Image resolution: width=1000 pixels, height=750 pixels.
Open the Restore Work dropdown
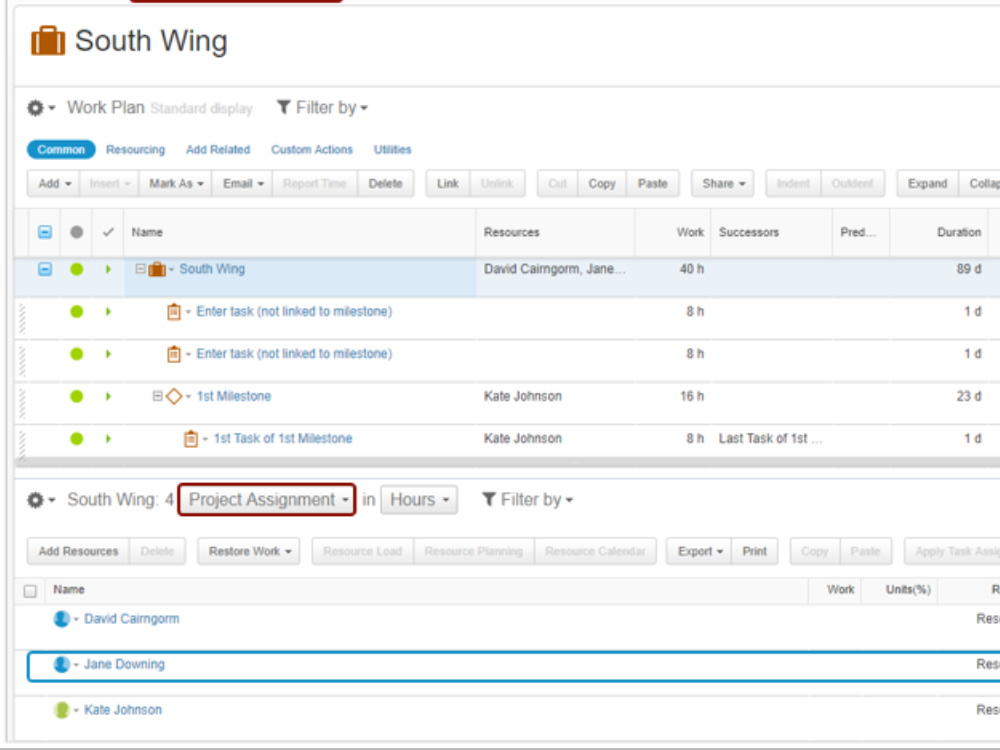249,552
